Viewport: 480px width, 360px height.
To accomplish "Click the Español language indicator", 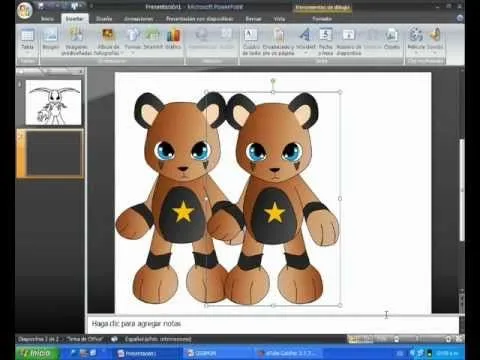I will 158,339.
